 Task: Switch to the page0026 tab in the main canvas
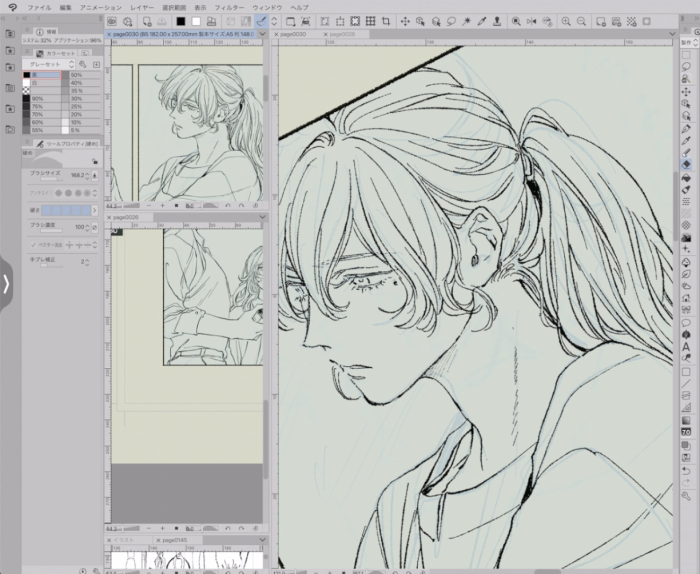pos(342,34)
